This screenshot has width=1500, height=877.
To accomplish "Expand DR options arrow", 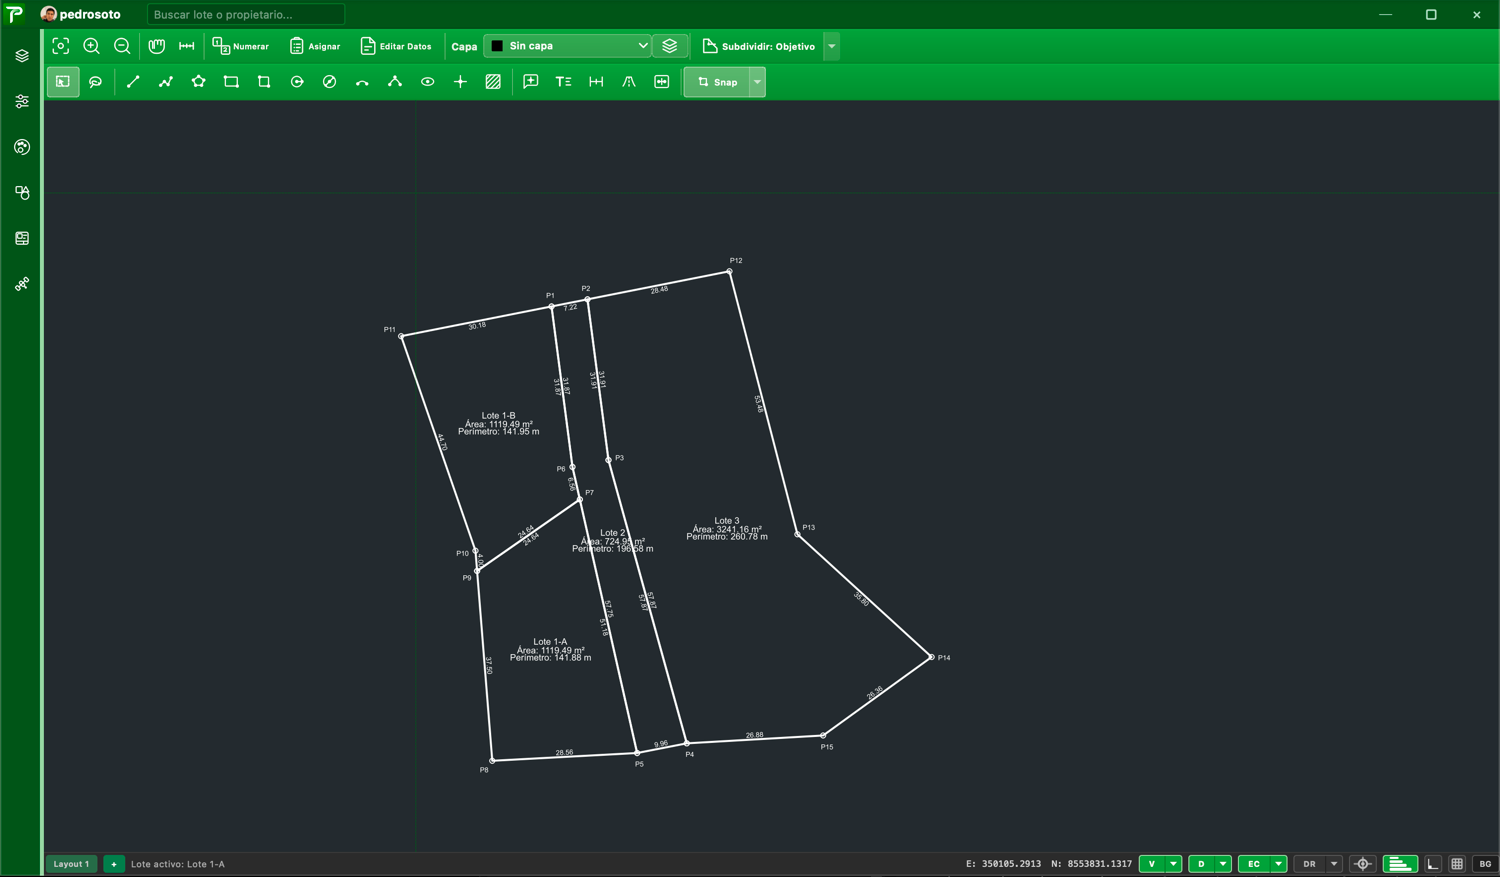I will [x=1334, y=864].
